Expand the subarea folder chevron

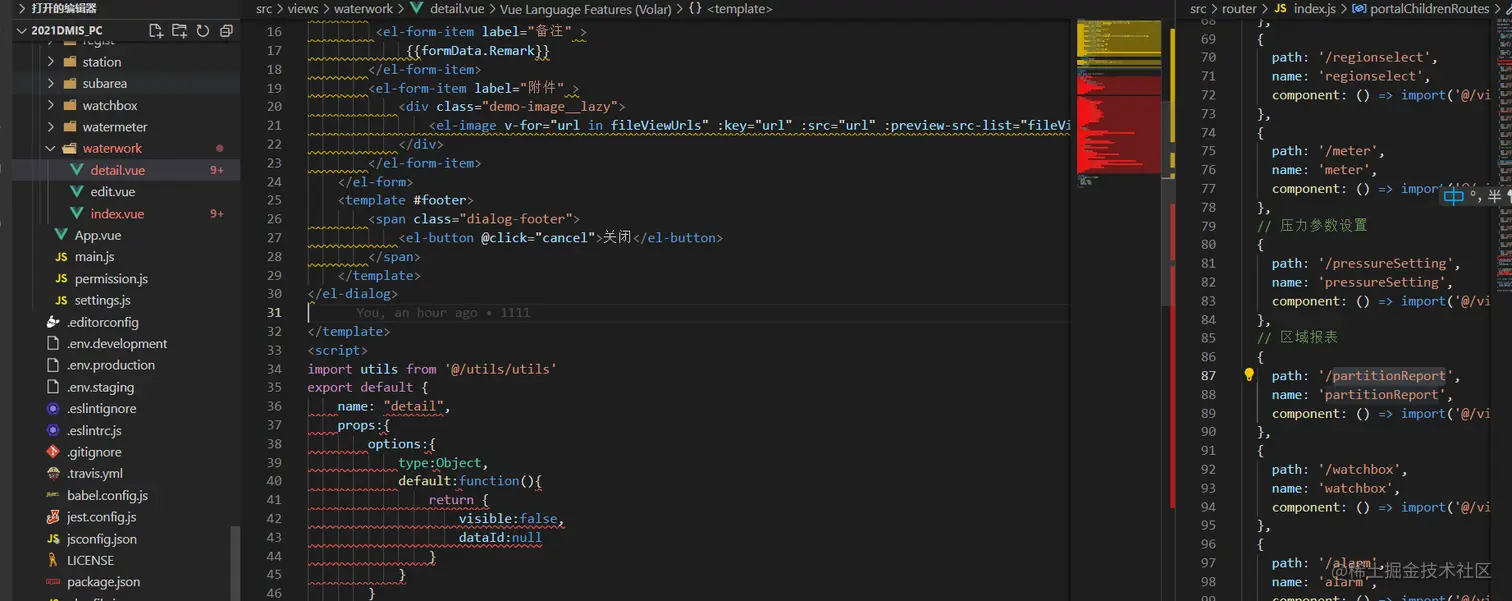pos(51,84)
